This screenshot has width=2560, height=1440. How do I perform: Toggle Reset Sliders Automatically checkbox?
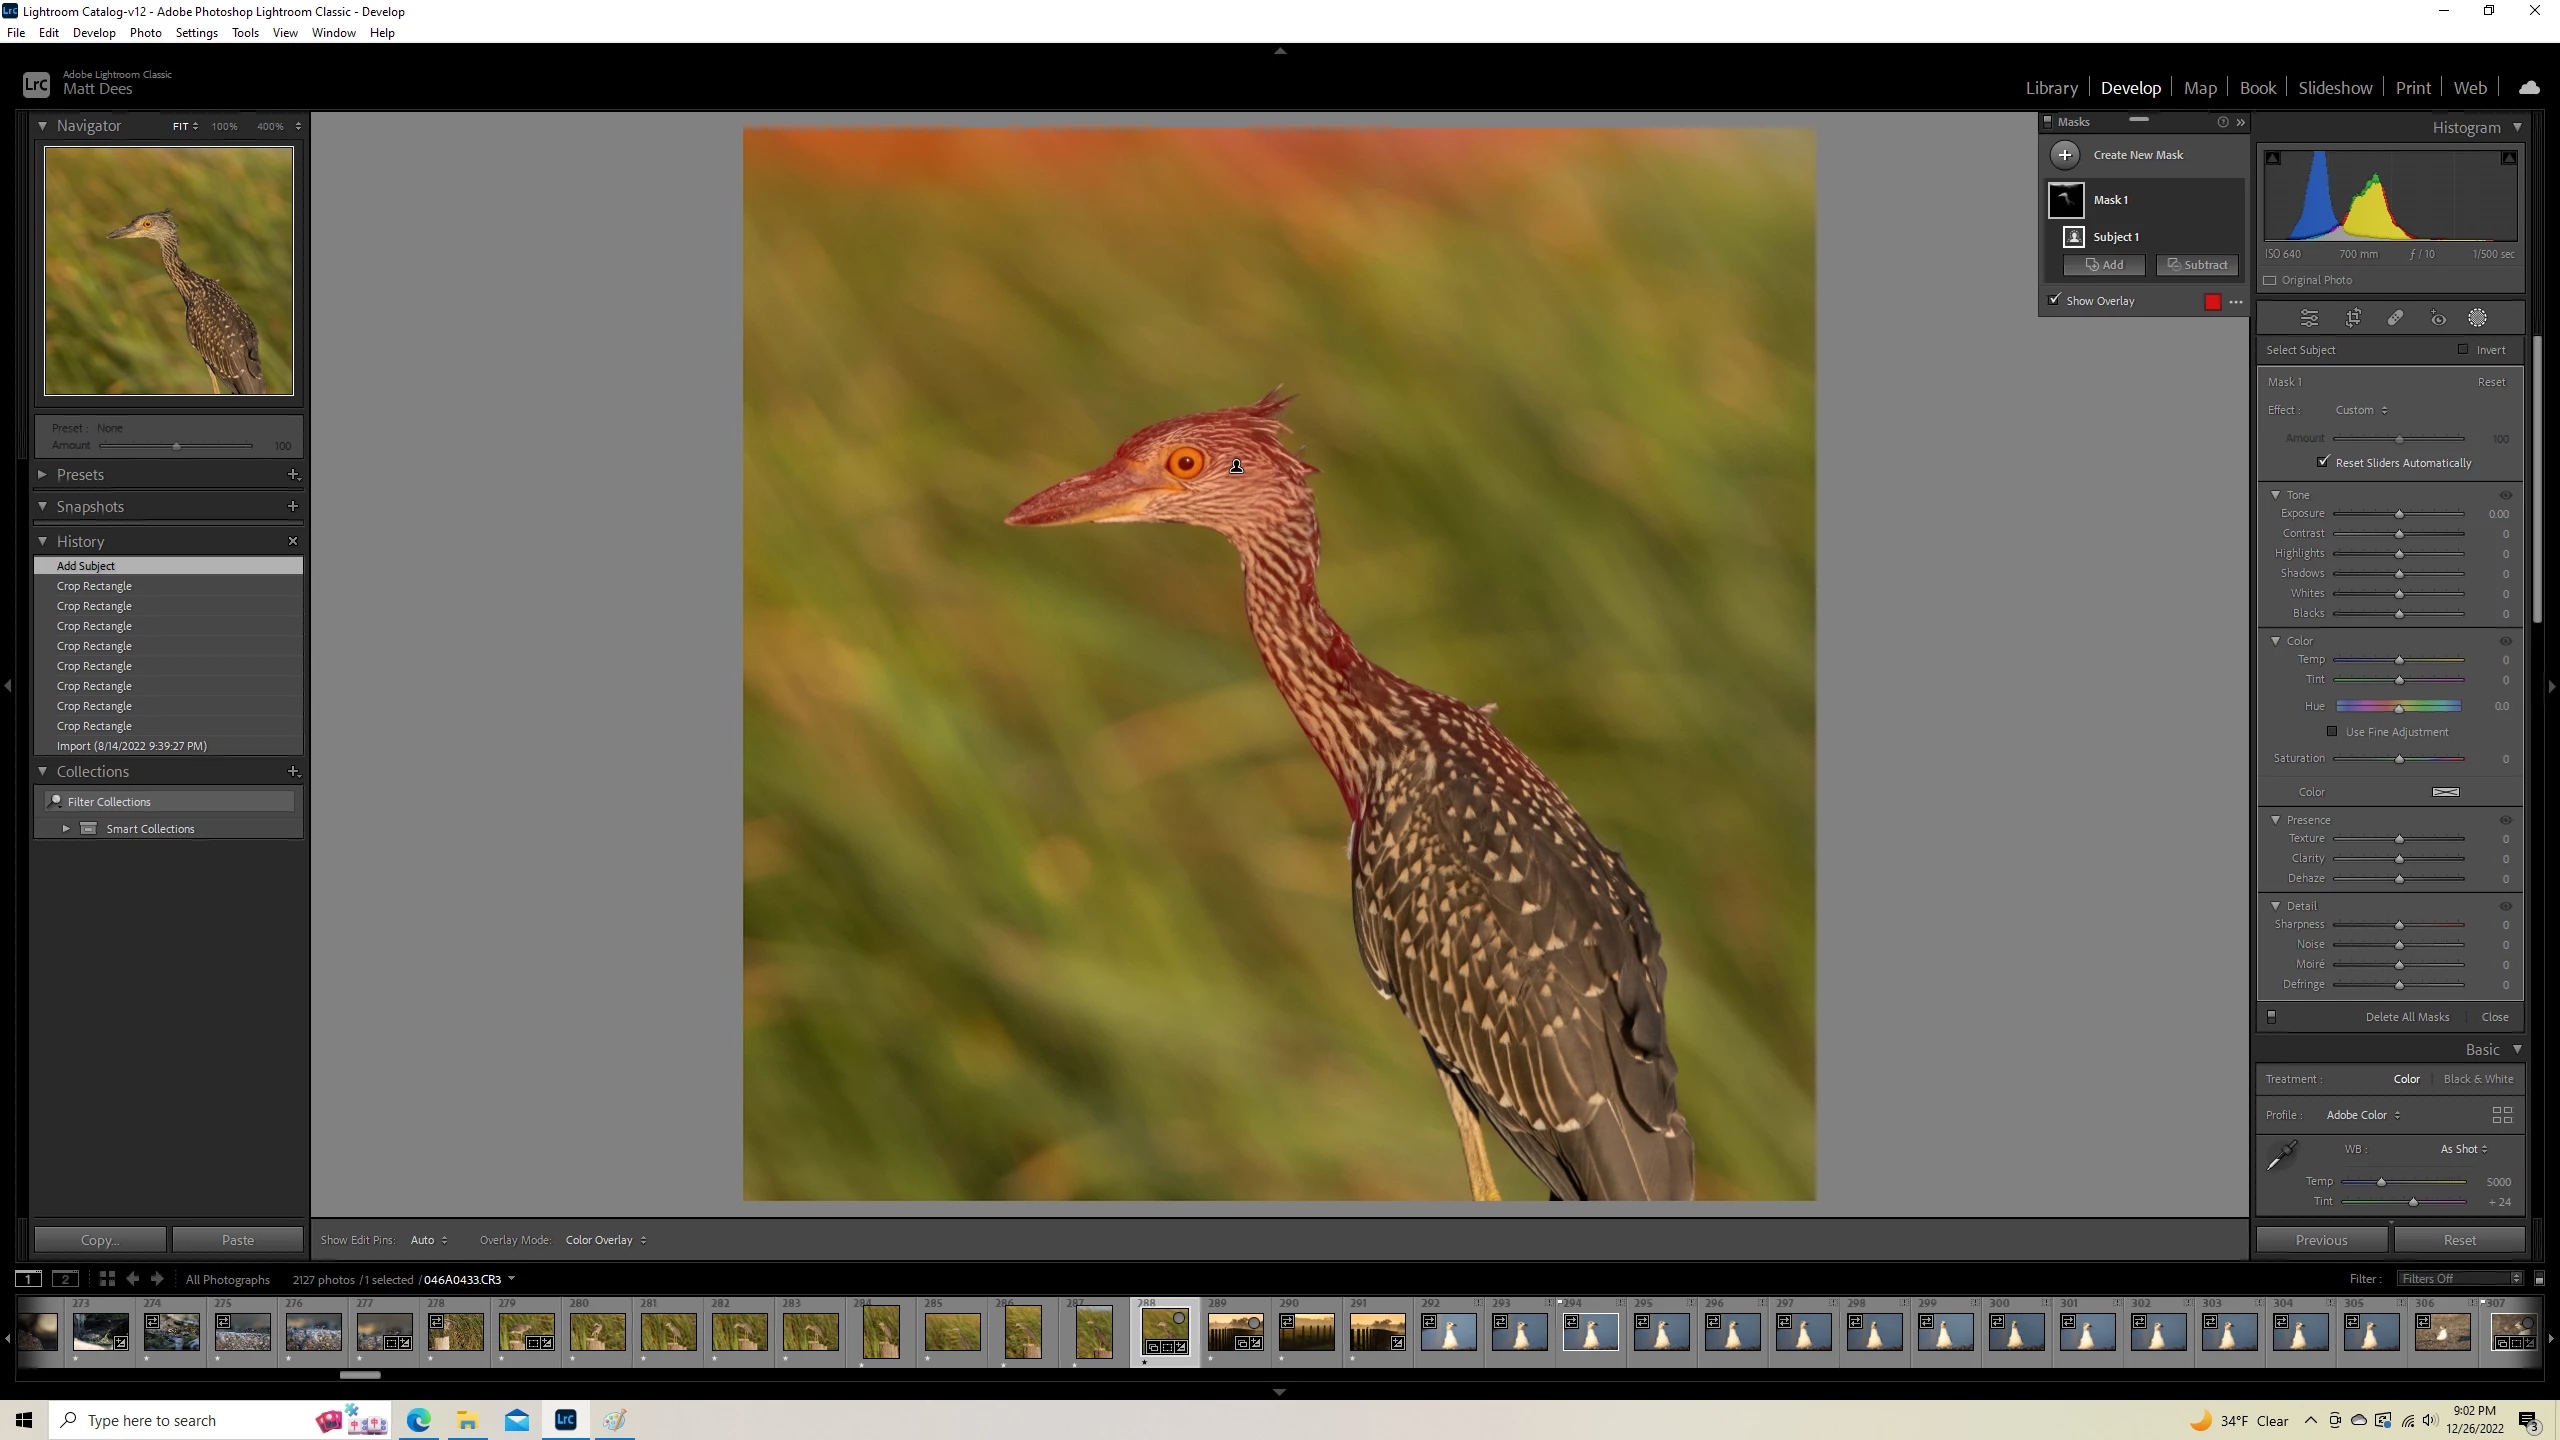[2323, 462]
